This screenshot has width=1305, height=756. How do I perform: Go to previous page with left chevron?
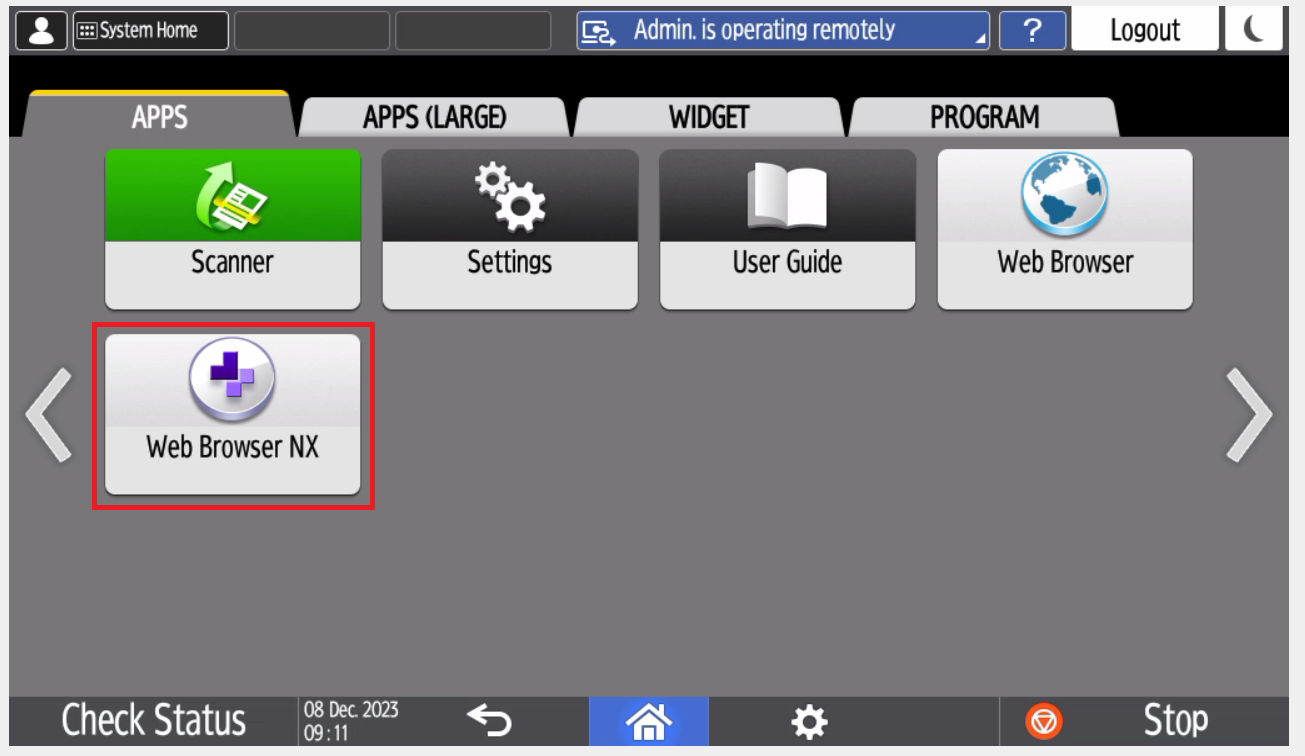pos(49,415)
